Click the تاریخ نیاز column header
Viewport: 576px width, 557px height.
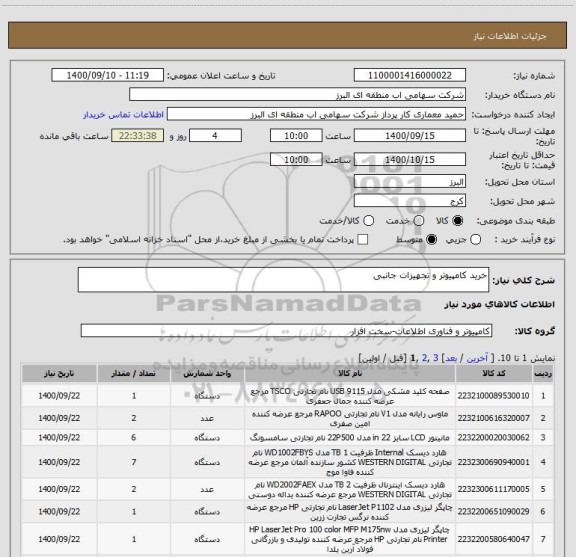click(x=59, y=373)
